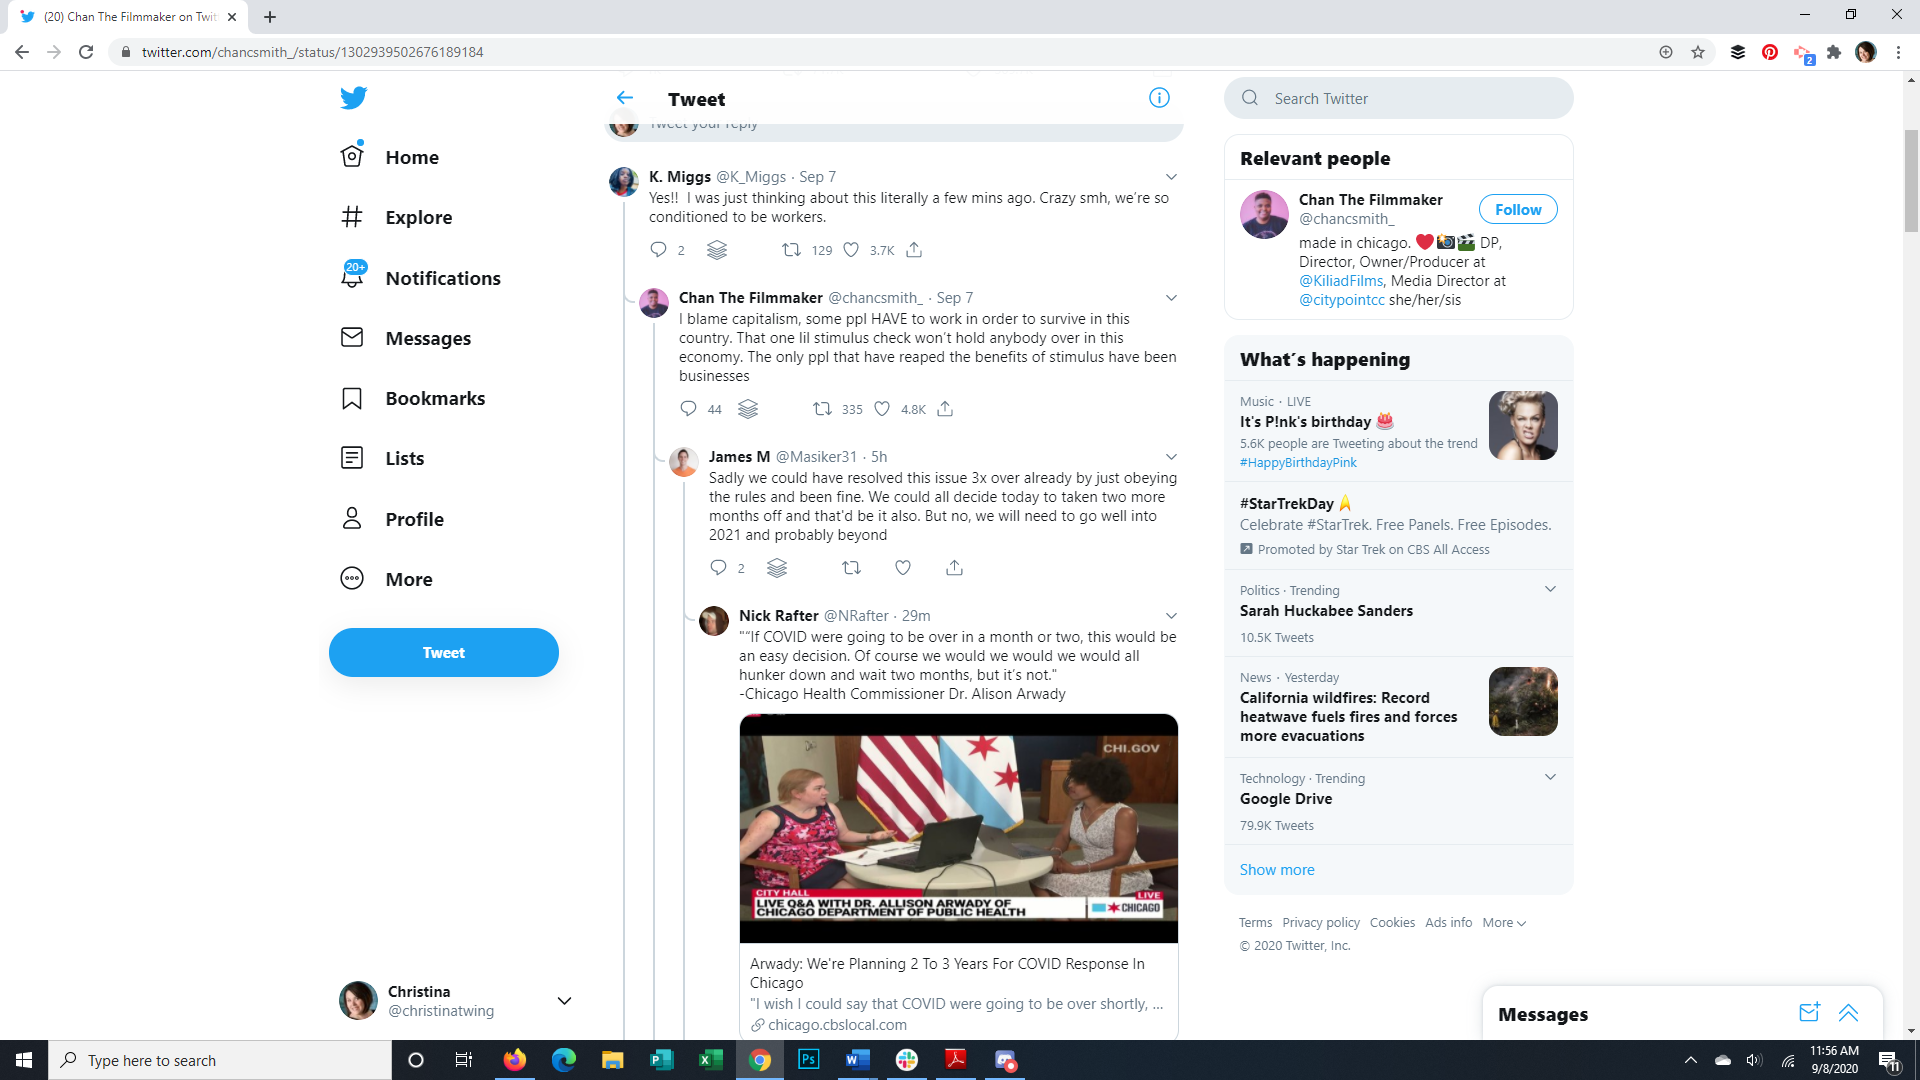Expand options for Sarah Huckabee Sanders trend

1550,589
